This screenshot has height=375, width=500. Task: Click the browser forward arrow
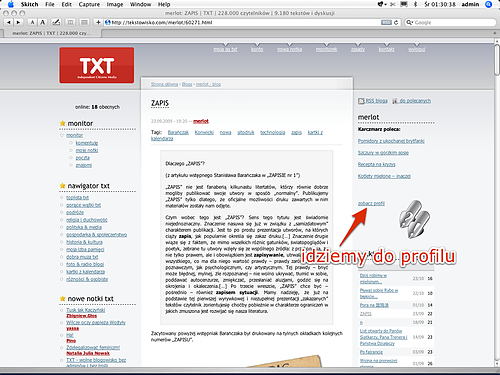18,22
